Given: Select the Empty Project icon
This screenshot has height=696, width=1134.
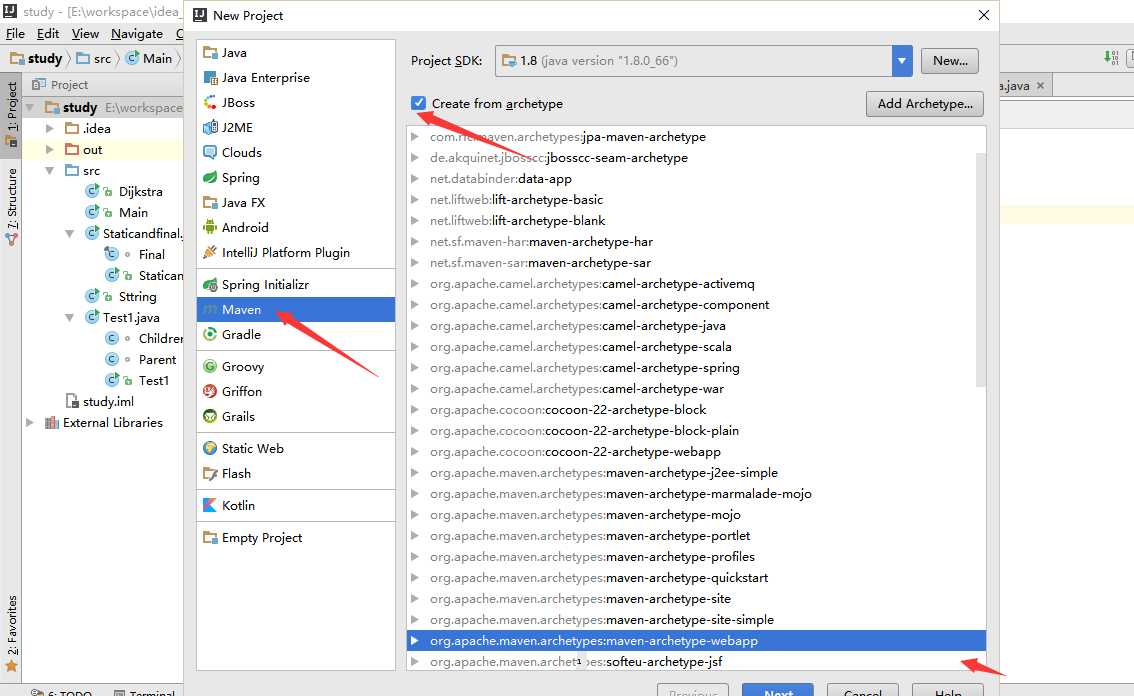Looking at the screenshot, I should click(210, 538).
